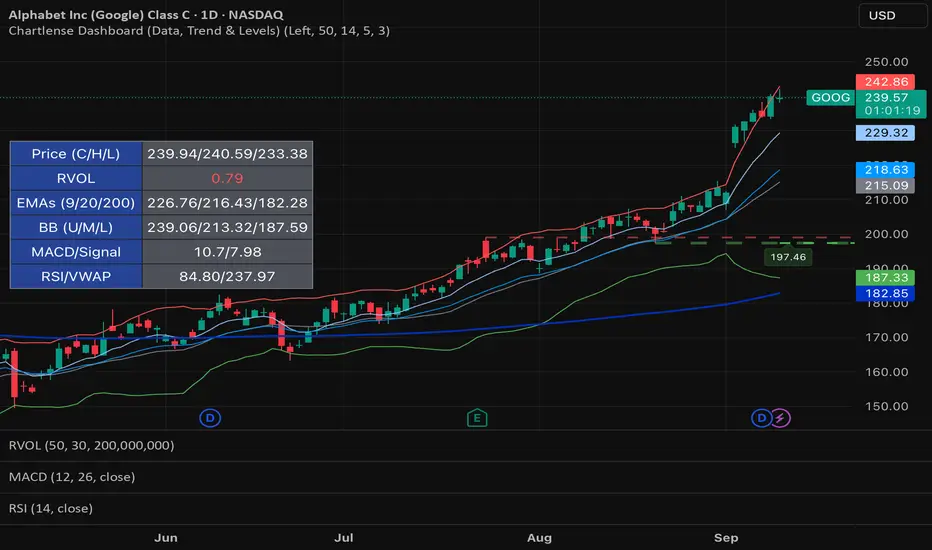The image size is (932, 550).
Task: Click the red 0.79 RVOL value
Action: pos(228,178)
